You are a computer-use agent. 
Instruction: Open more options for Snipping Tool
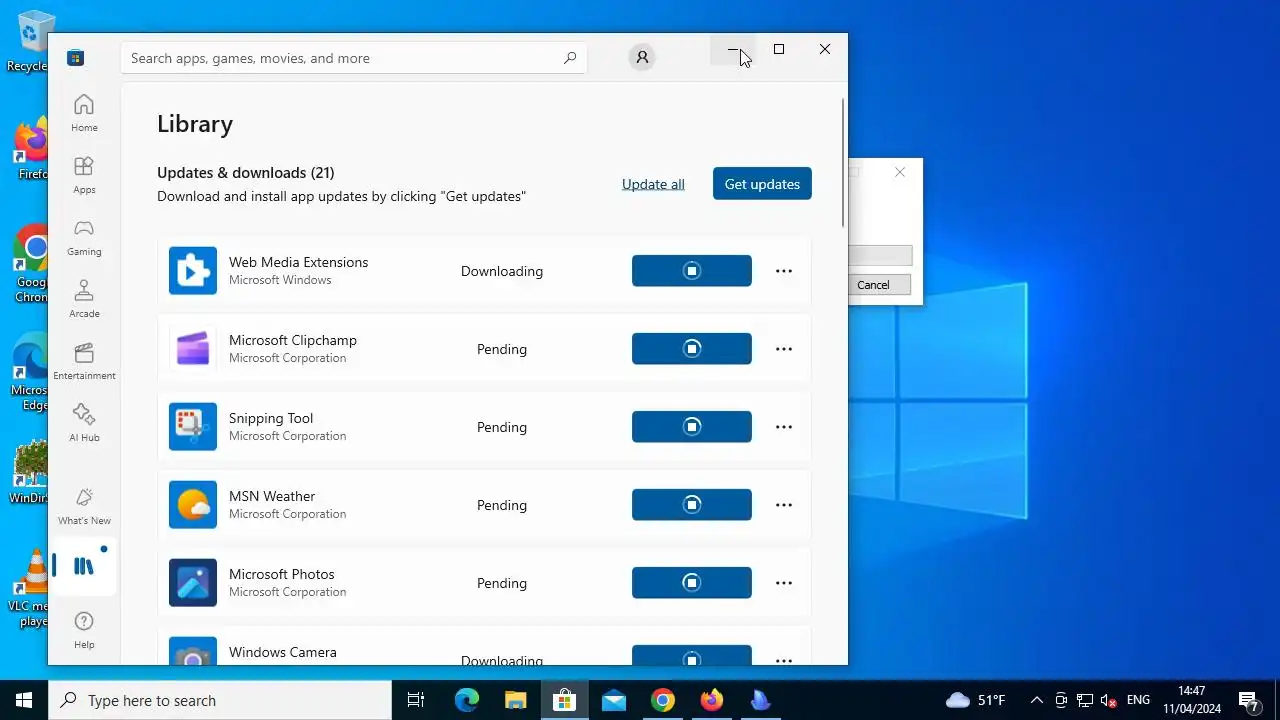point(784,427)
